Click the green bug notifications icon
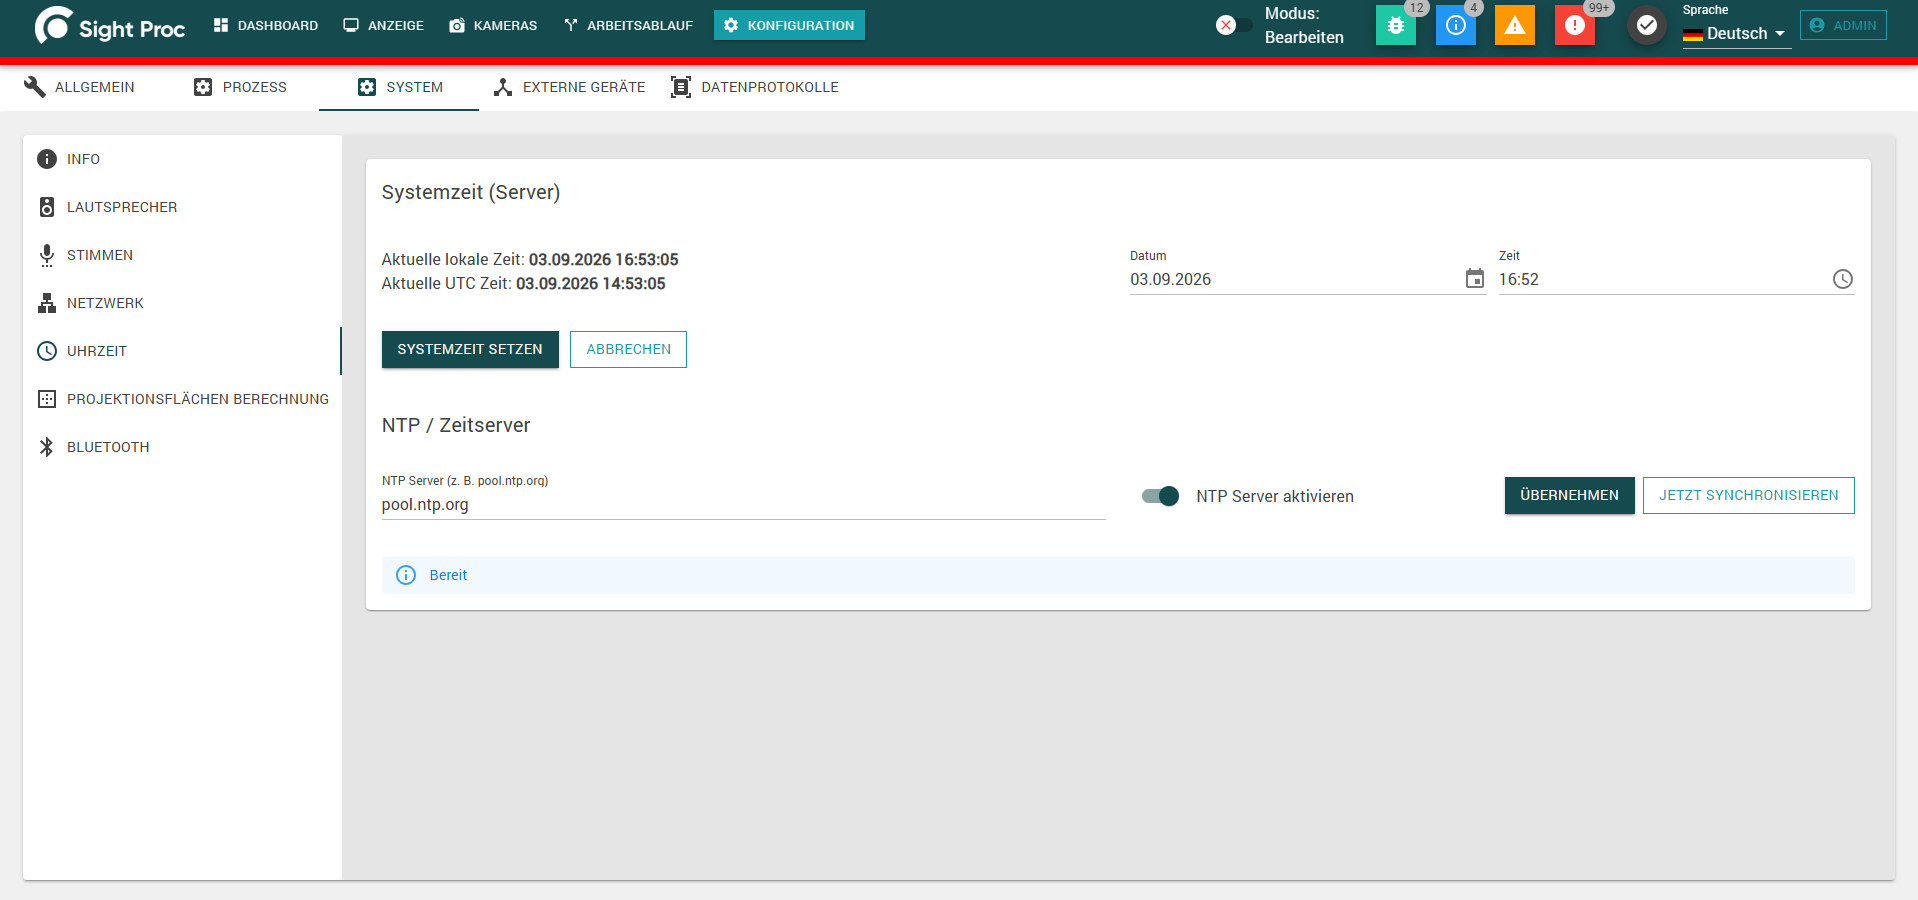This screenshot has height=900, width=1918. 1395,25
